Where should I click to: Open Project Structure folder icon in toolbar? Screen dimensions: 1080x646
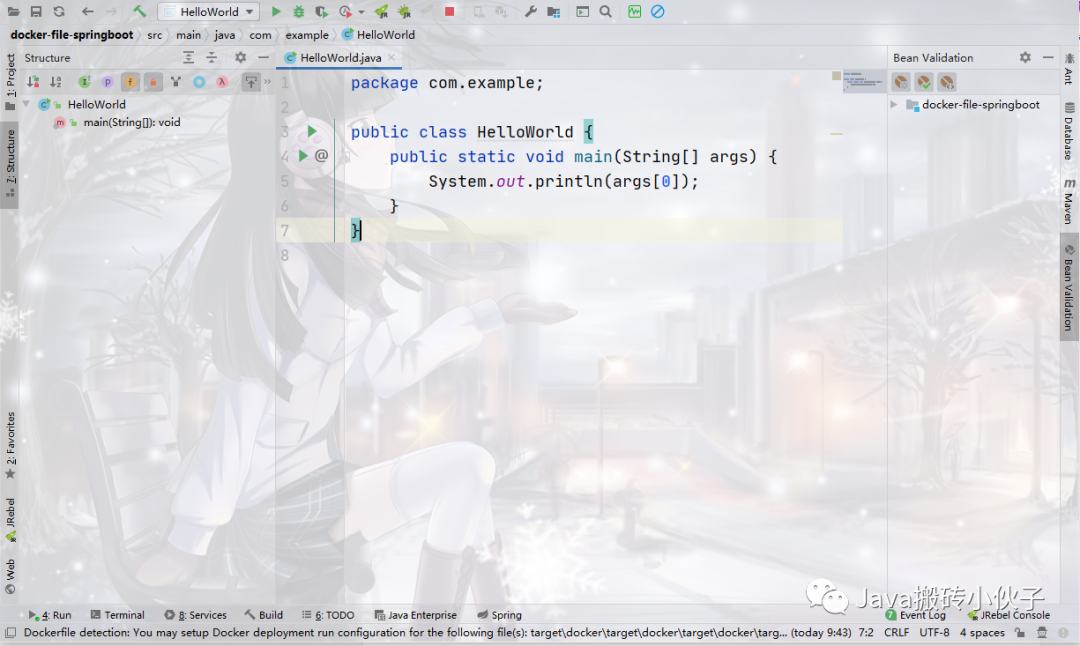point(553,12)
